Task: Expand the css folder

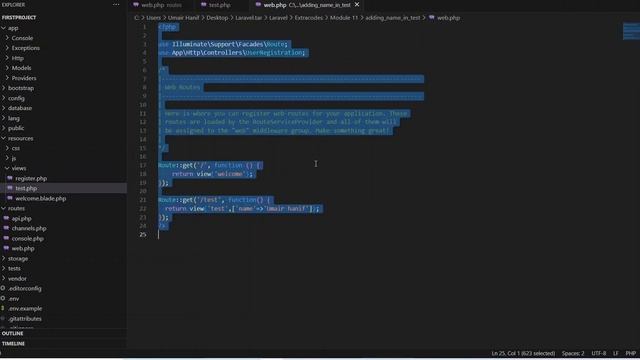Action: (16, 148)
